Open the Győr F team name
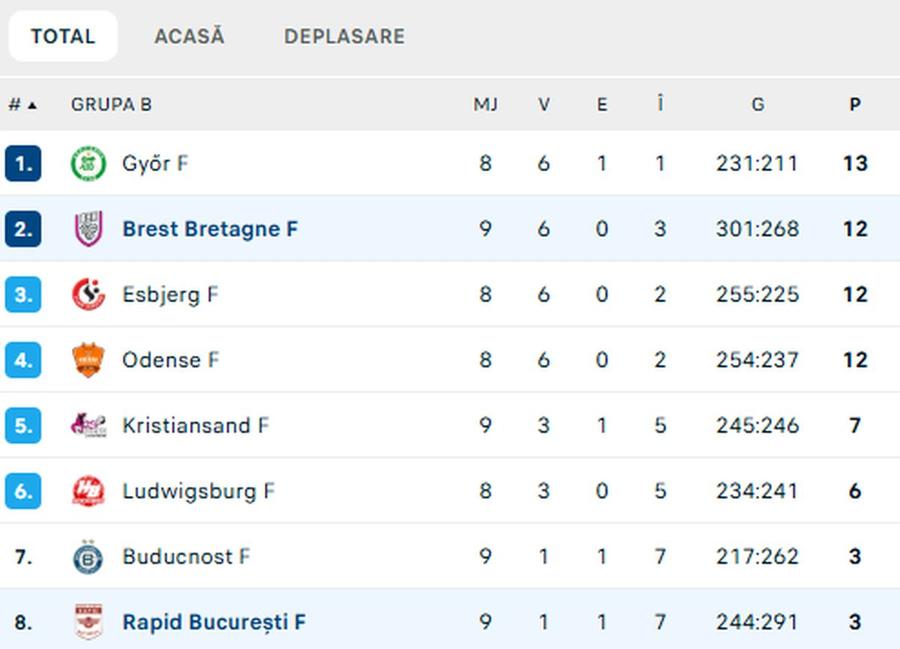 (x=155, y=164)
